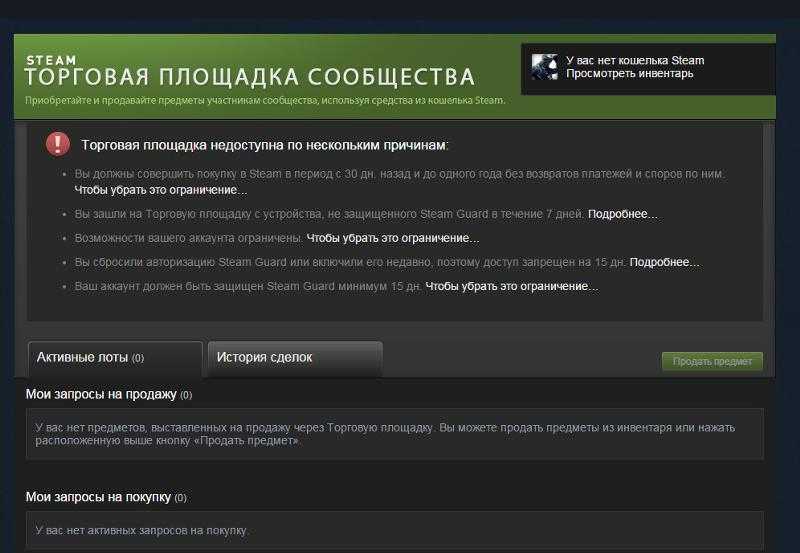This screenshot has height=553, width=800.
Task: Switch to the Активные лоты tab
Action: (x=115, y=358)
